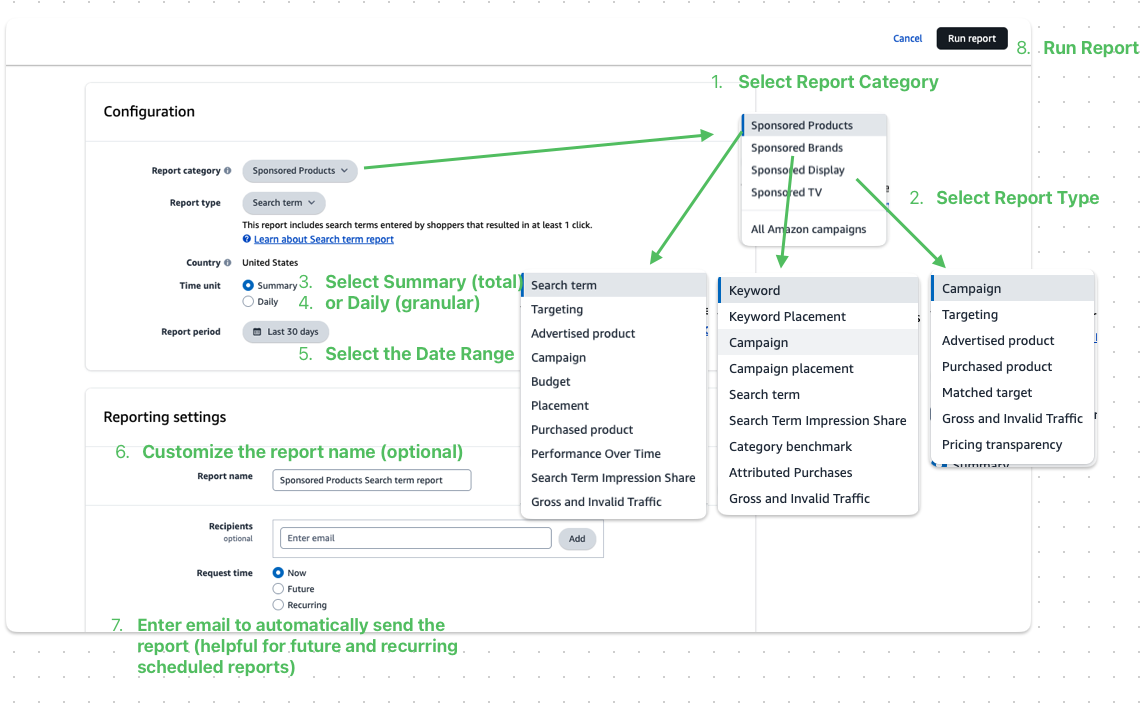The image size is (1147, 703).
Task: Choose Category benchmark report type
Action: 819,447
